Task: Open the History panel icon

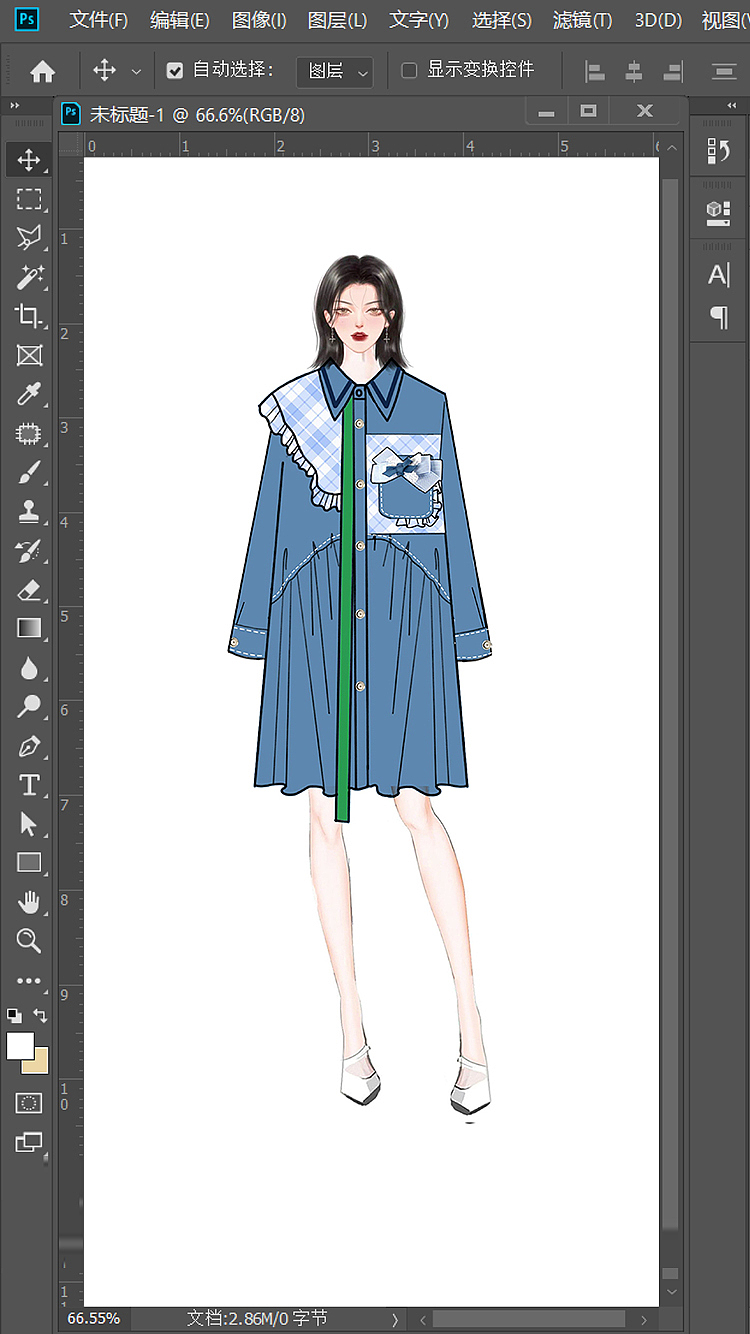Action: [719, 151]
